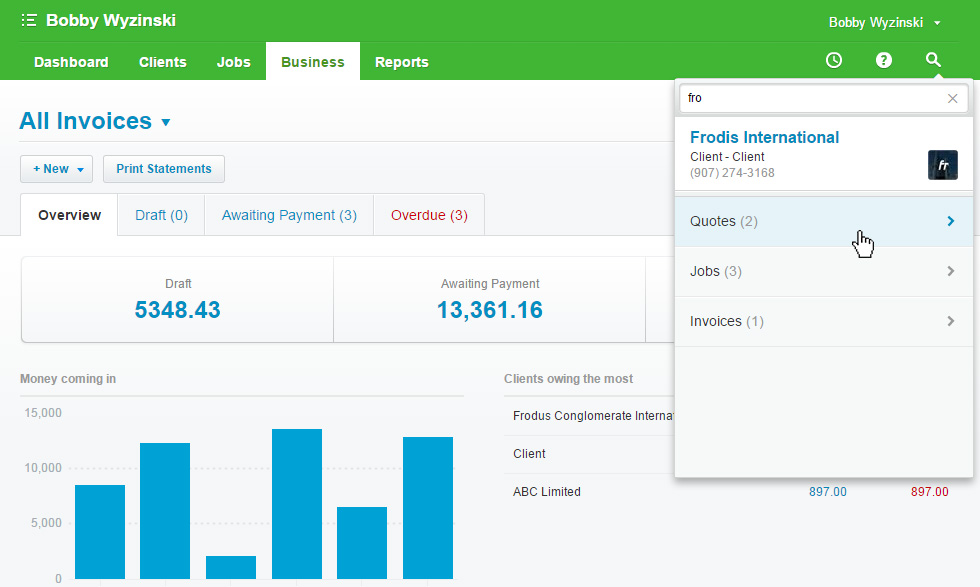This screenshot has width=980, height=587.
Task: Open the Clients section
Action: pos(162,61)
